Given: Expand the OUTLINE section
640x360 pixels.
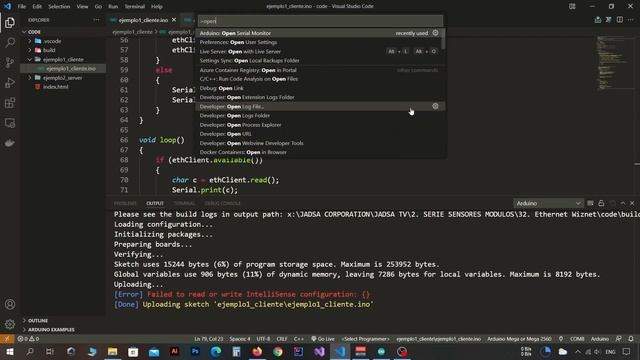Looking at the screenshot, I should tap(38, 320).
